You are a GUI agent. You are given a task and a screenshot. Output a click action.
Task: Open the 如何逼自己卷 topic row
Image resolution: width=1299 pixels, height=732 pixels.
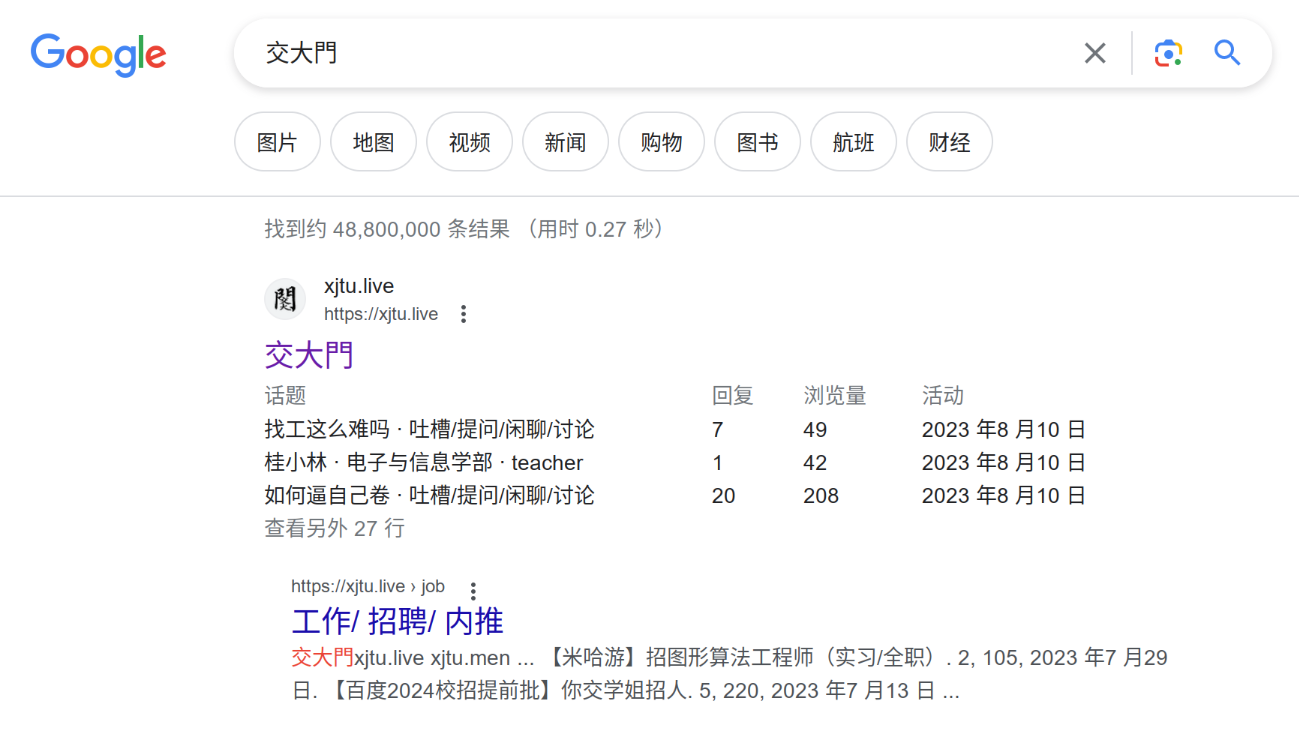pos(326,495)
